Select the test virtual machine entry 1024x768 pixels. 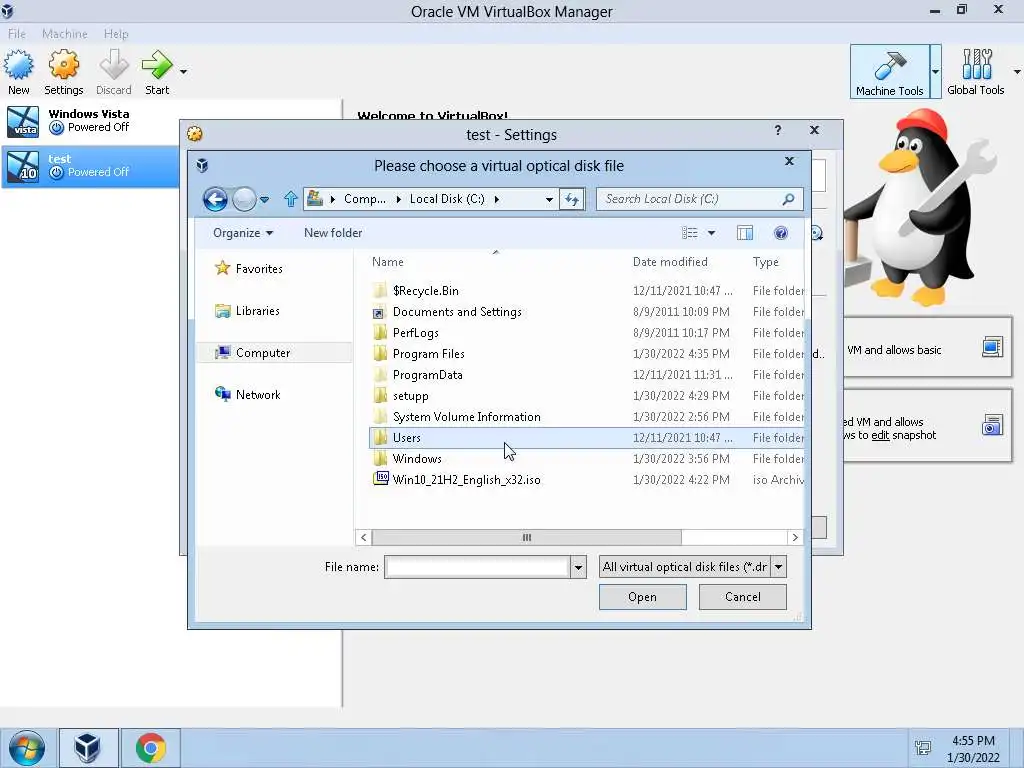[90, 166]
